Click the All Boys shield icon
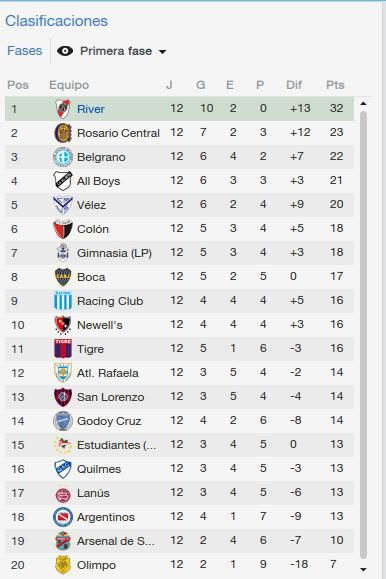This screenshot has width=386, height=579. coord(63,181)
